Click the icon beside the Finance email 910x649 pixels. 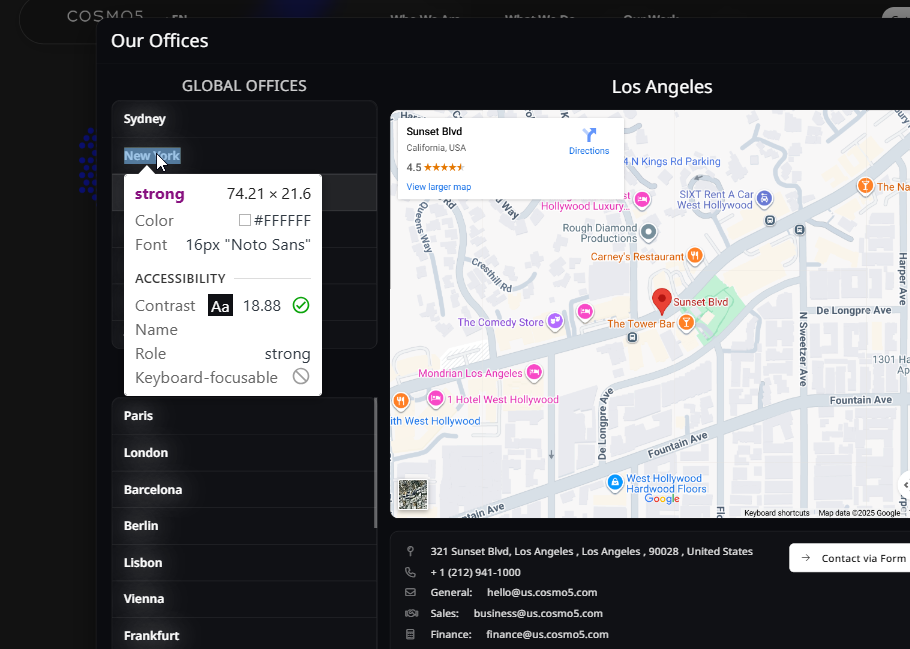410,634
